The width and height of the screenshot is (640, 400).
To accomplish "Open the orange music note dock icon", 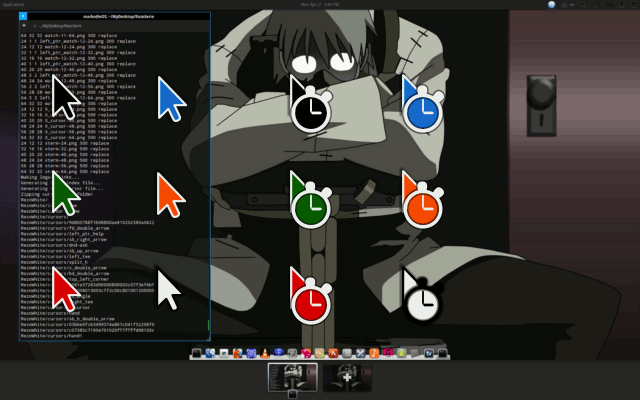I will point(374,353).
